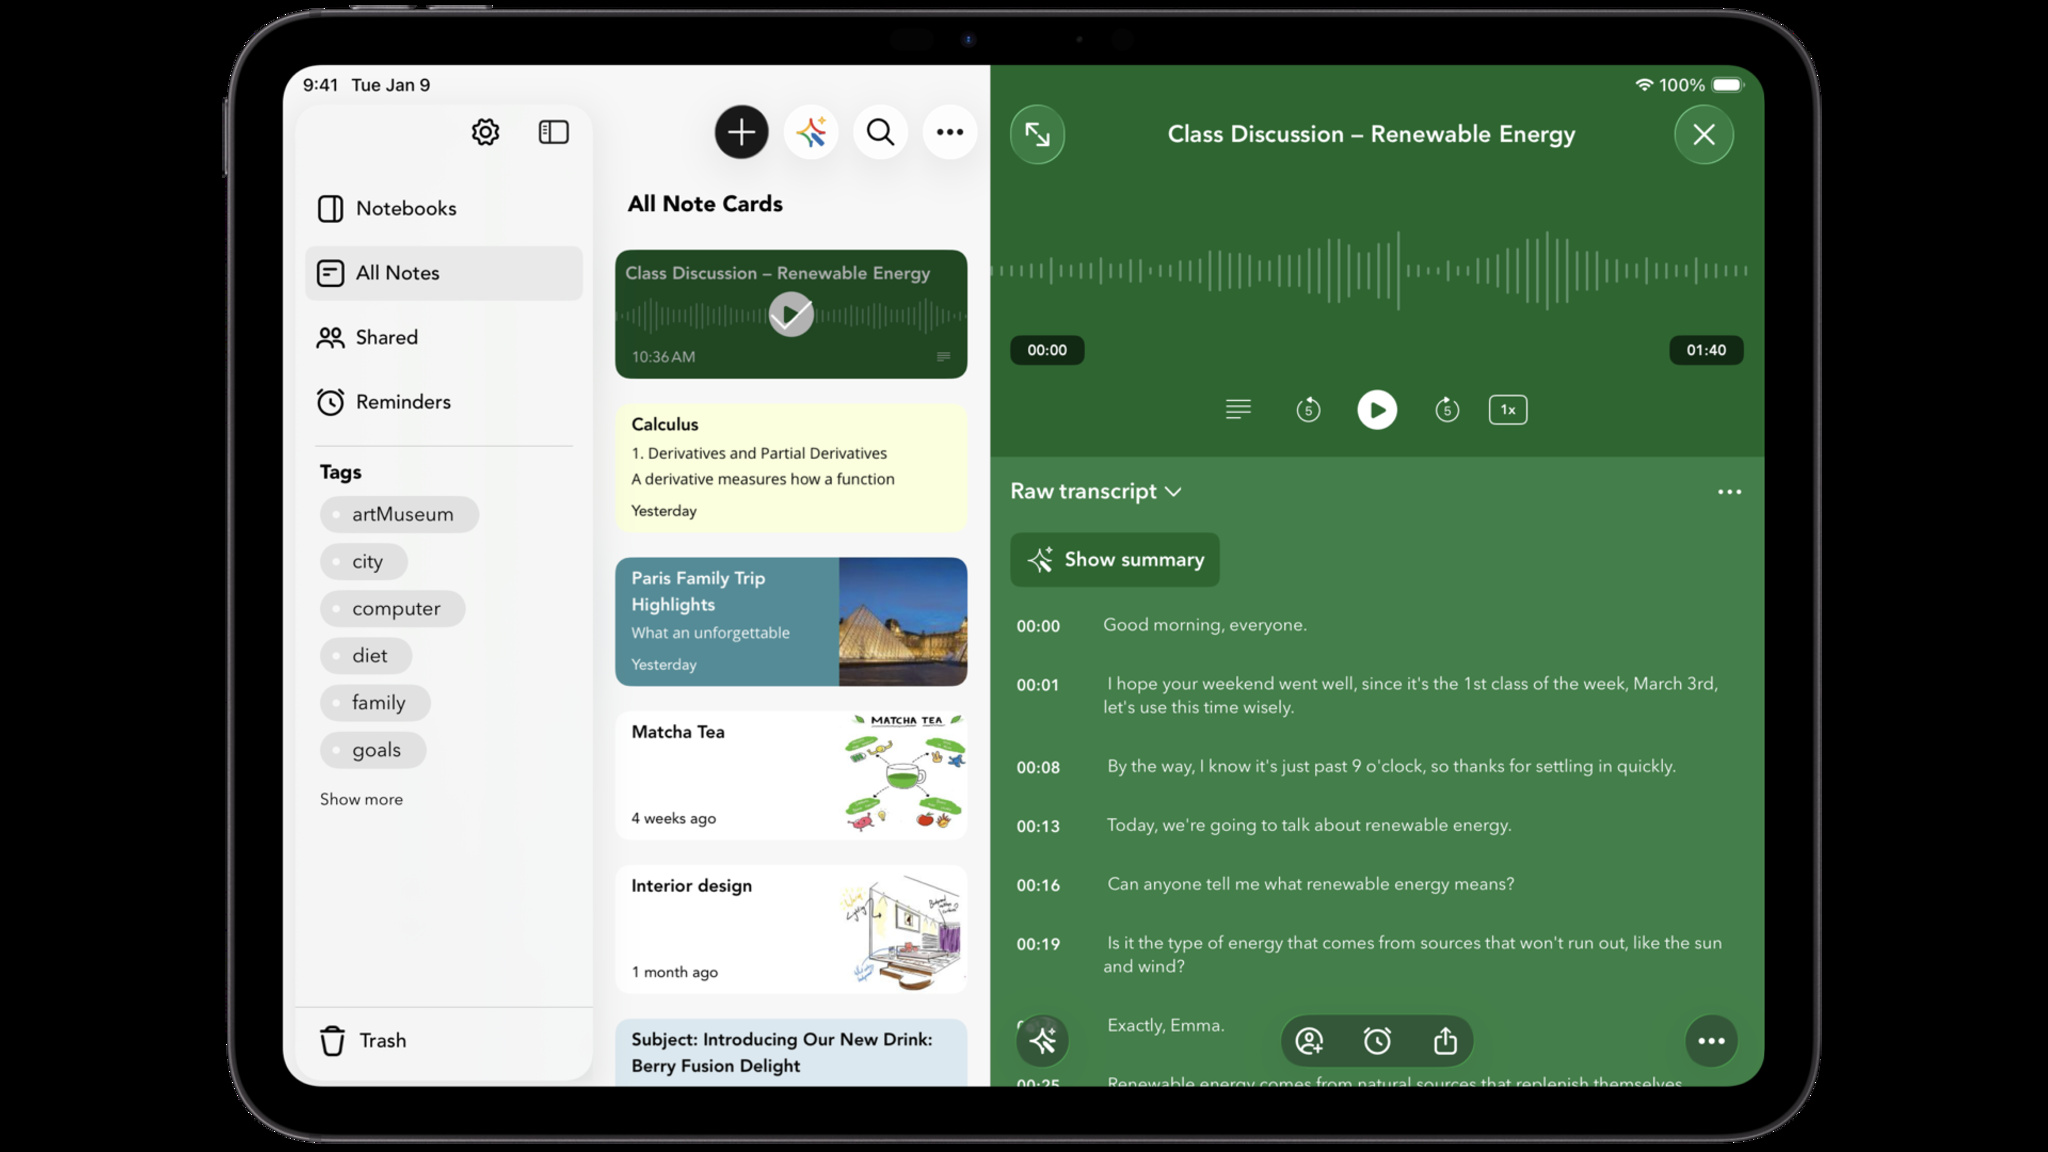Open the floating ellipsis menu at bottom right
Screen dimensions: 2048x1152
(1711, 1041)
